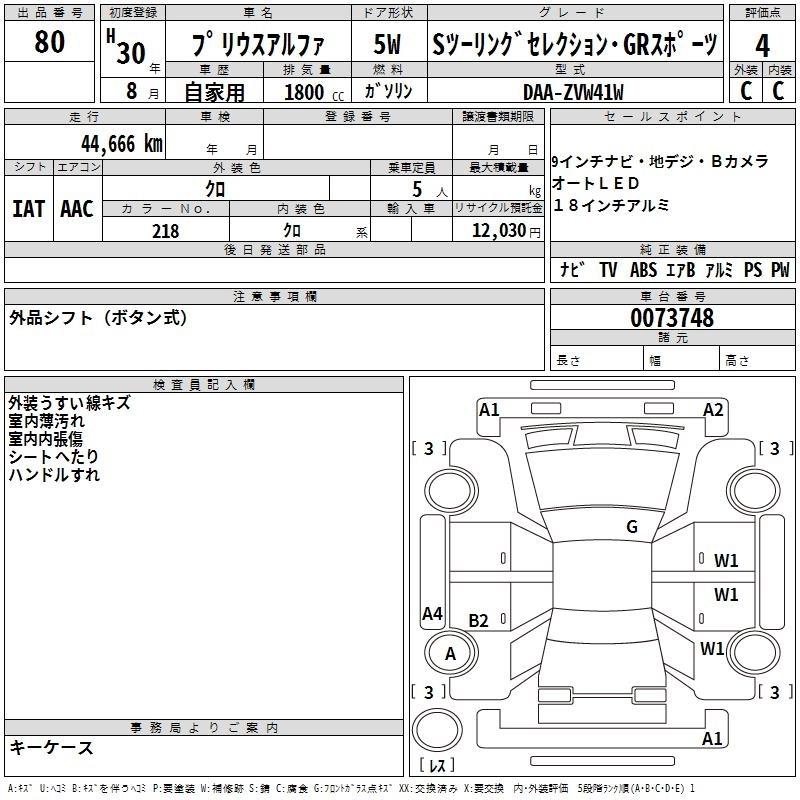Click chassis number 0073748
Image resolution: width=800 pixels, height=800 pixels.
(x=672, y=318)
